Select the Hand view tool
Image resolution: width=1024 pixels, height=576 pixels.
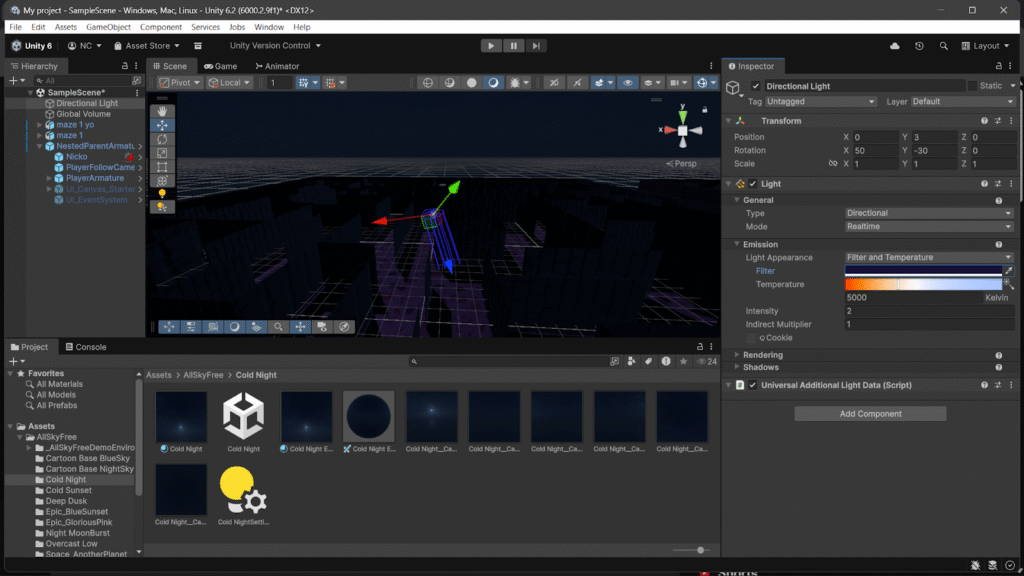point(162,112)
